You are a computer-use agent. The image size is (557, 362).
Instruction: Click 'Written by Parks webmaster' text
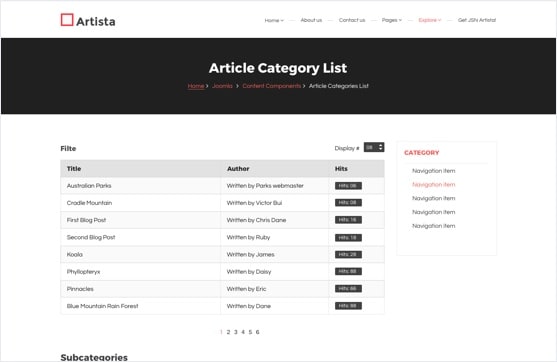coord(265,186)
